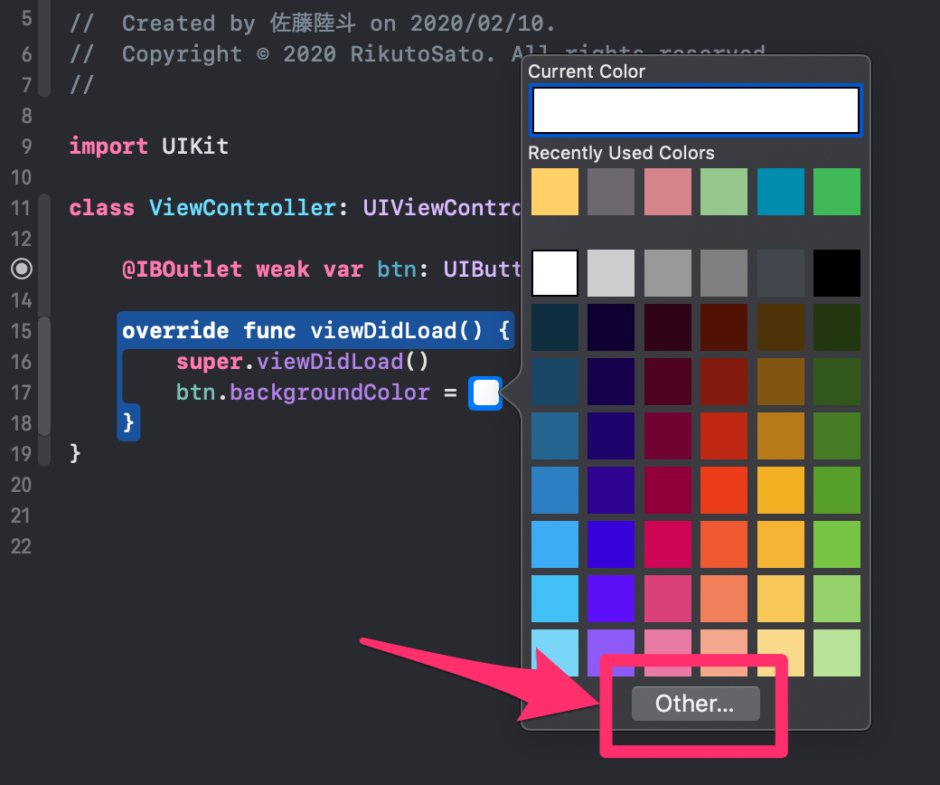This screenshot has width=940, height=785.
Task: Click the Other... button to open custom colors
Action: coord(694,703)
